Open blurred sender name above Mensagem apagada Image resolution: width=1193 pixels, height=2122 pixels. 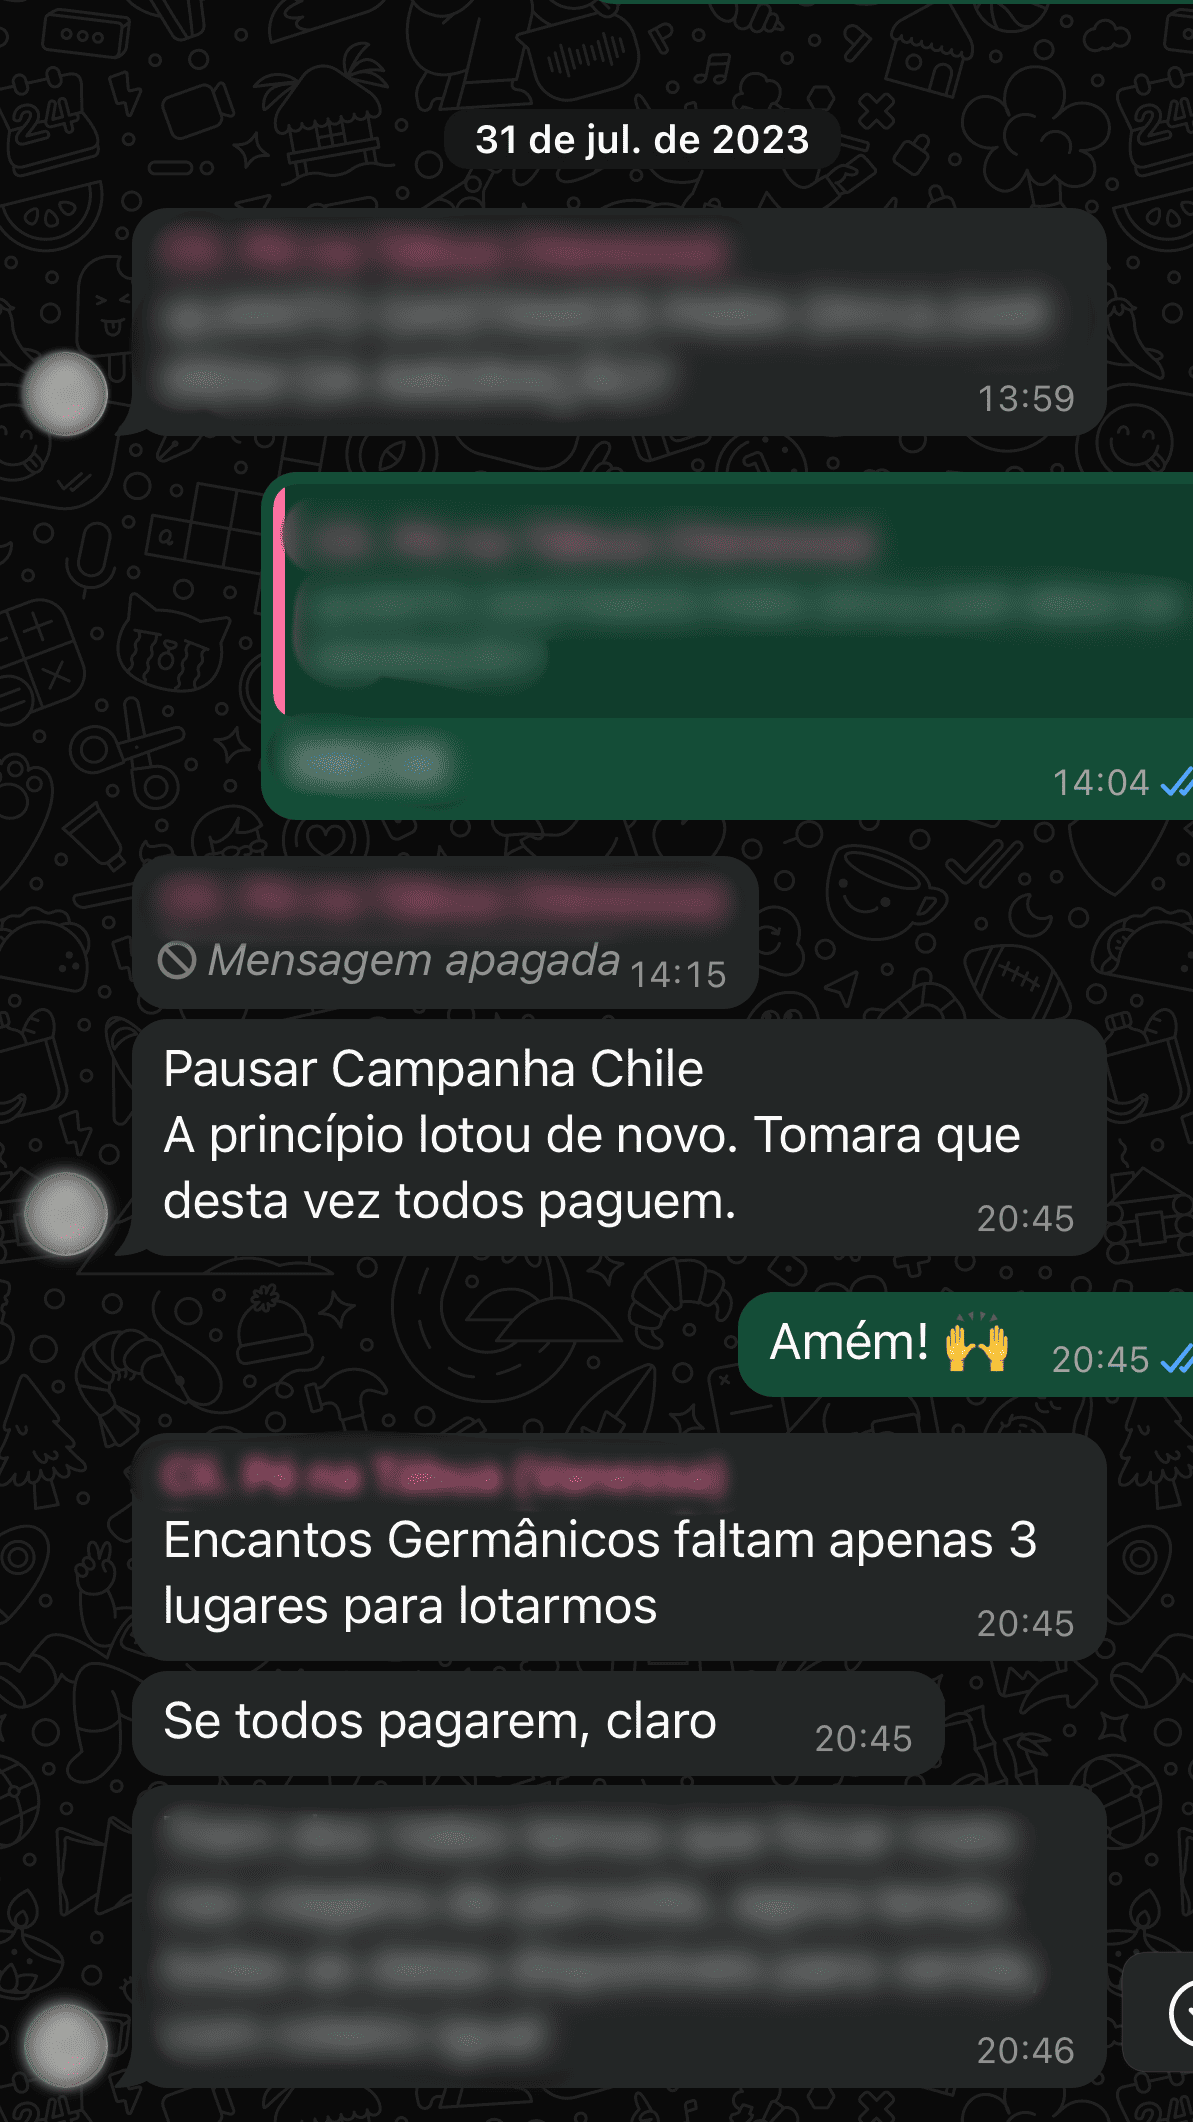444,900
